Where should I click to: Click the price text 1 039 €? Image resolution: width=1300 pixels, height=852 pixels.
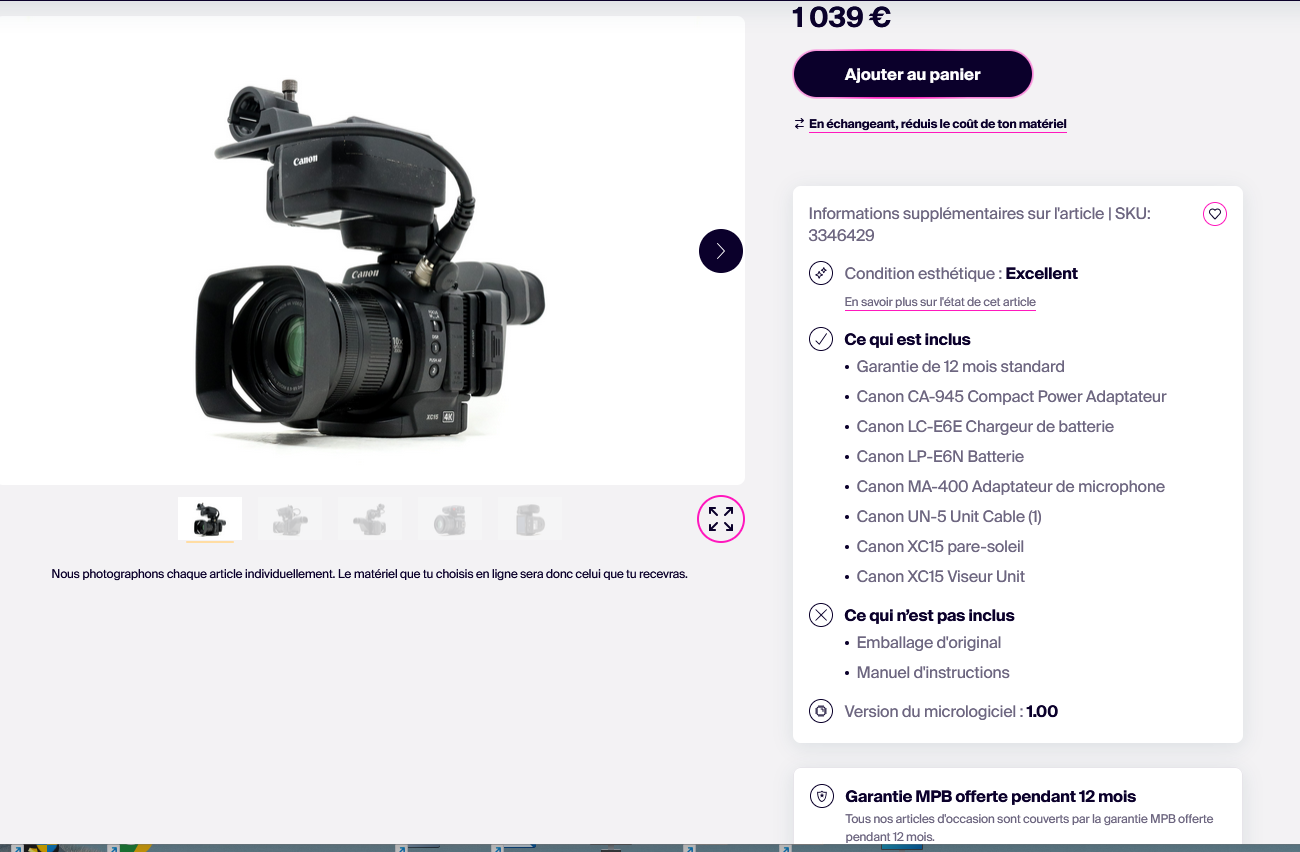tap(841, 17)
